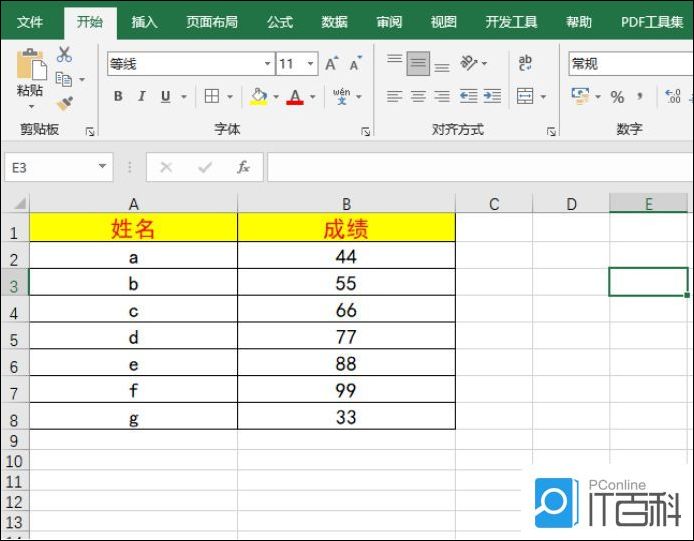The width and height of the screenshot is (694, 541).
Task: Select the 成绩 header cell
Action: [346, 228]
